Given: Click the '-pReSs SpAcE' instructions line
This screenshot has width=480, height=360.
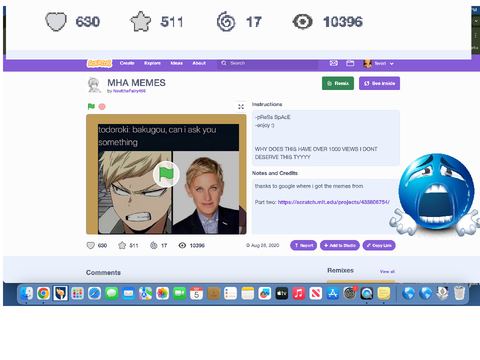Looking at the screenshot, I should pos(273,117).
